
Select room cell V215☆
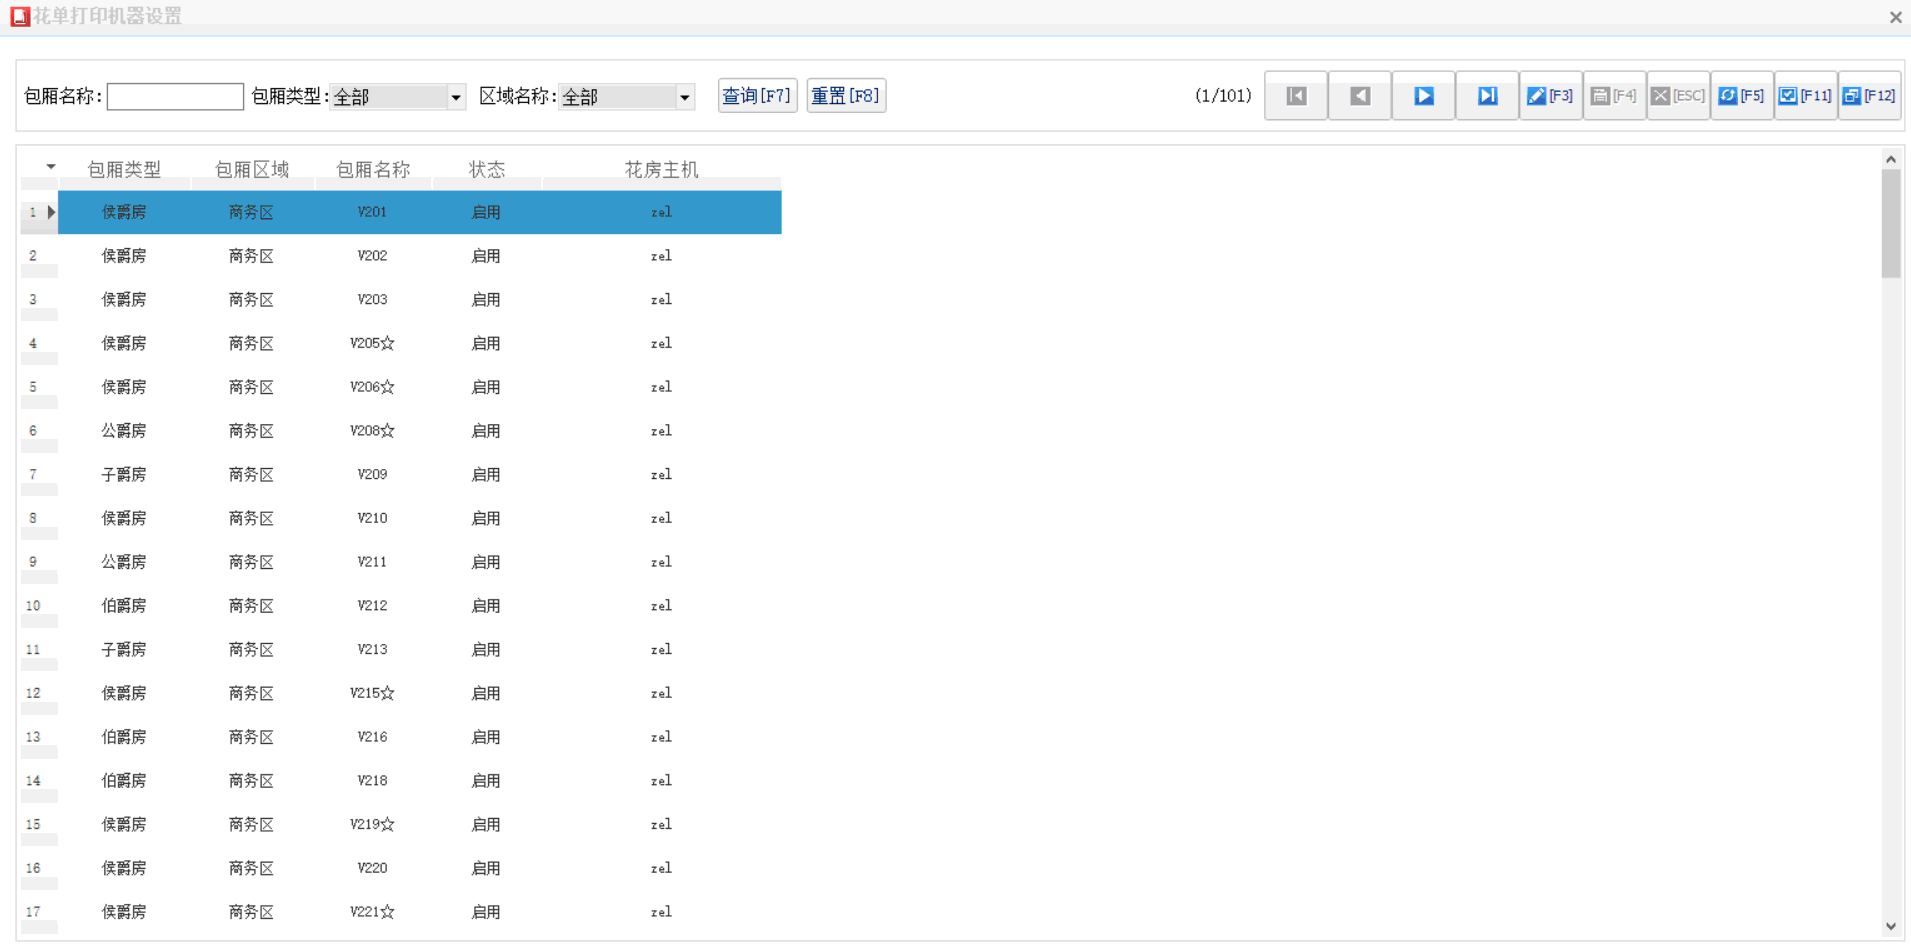(372, 694)
